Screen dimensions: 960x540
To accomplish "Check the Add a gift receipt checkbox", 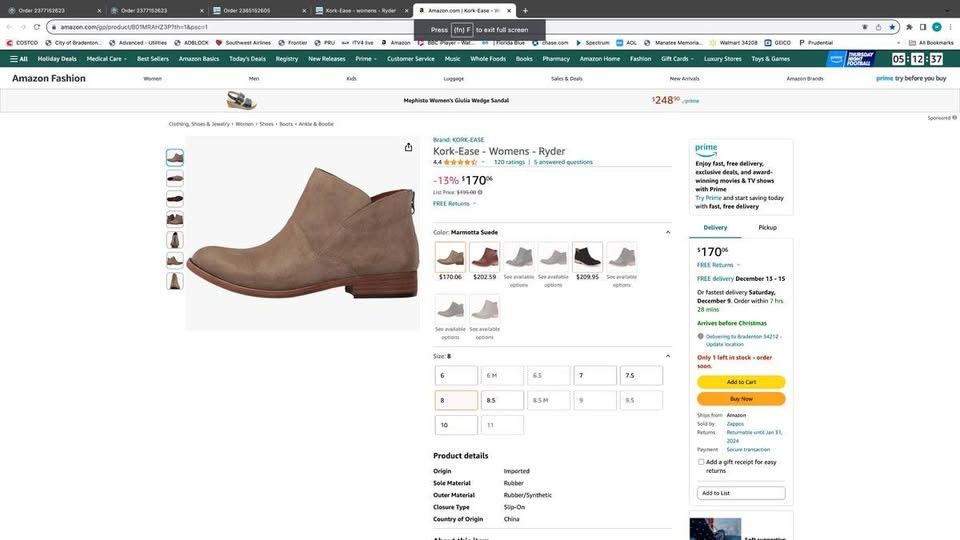I will coord(701,462).
